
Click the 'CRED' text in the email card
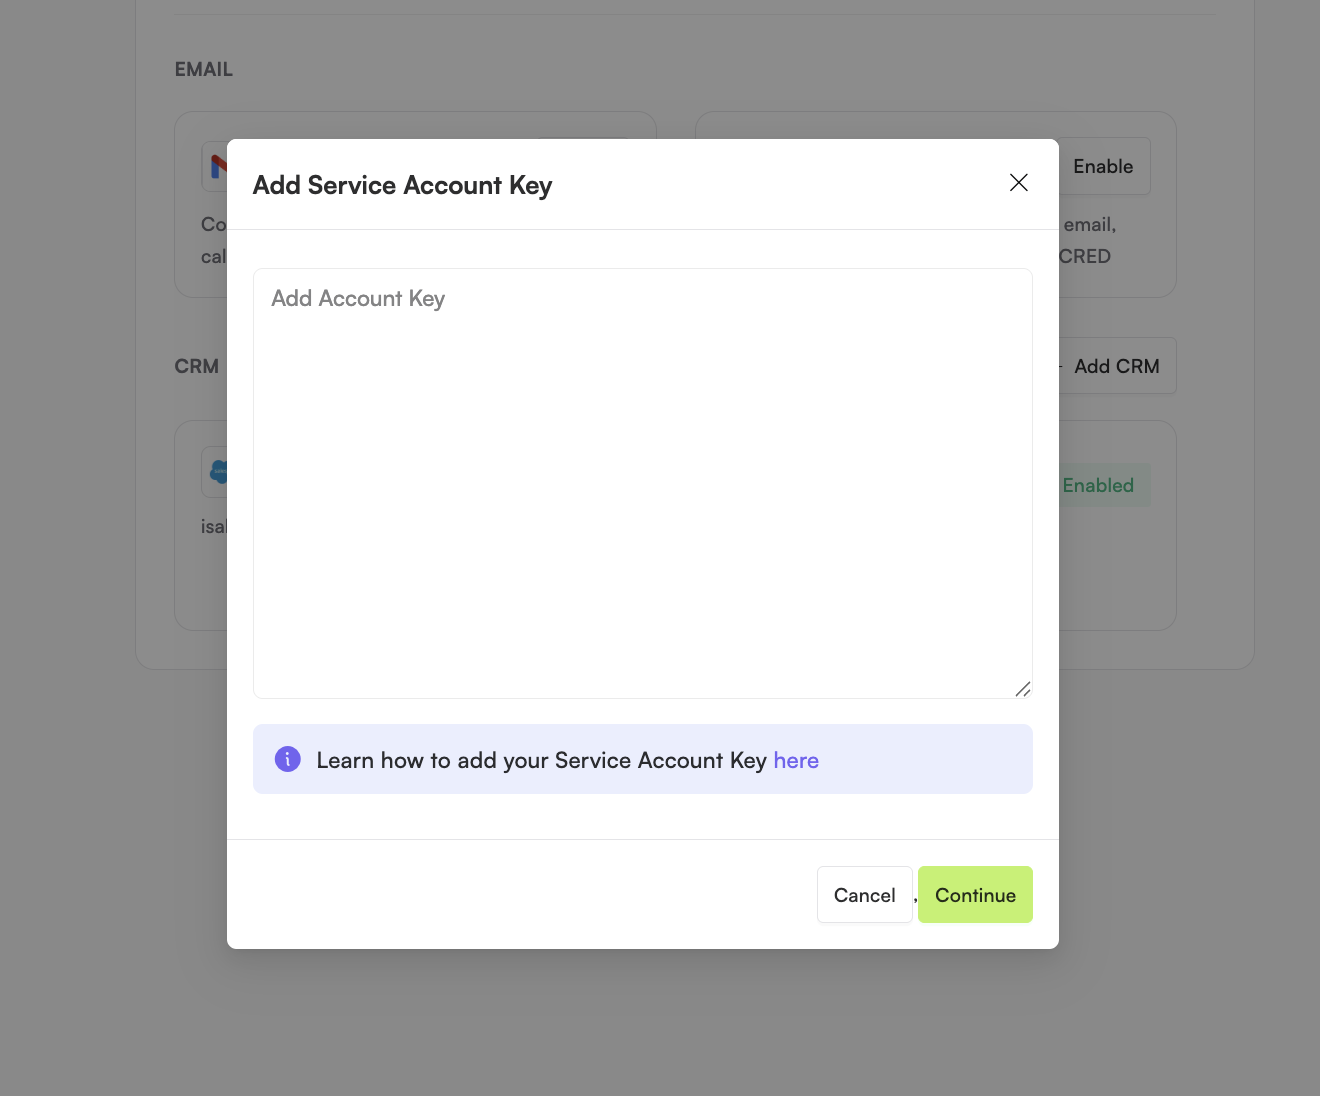point(1085,256)
